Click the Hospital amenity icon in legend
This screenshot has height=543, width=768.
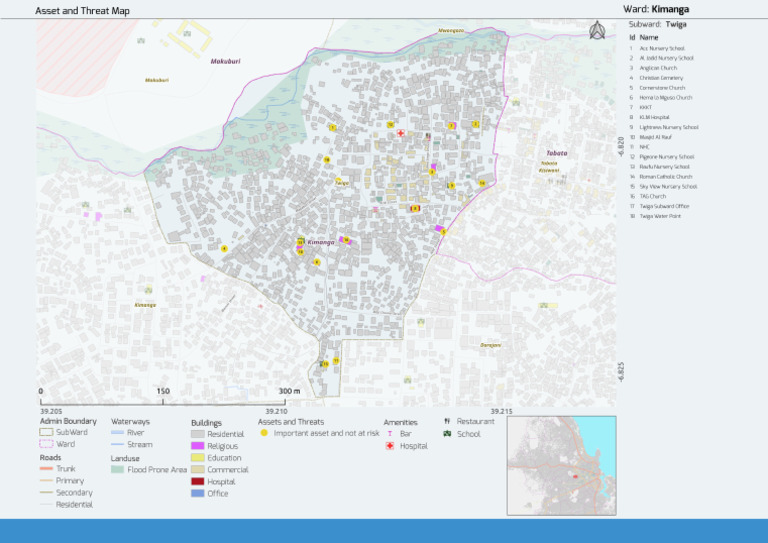pos(390,446)
